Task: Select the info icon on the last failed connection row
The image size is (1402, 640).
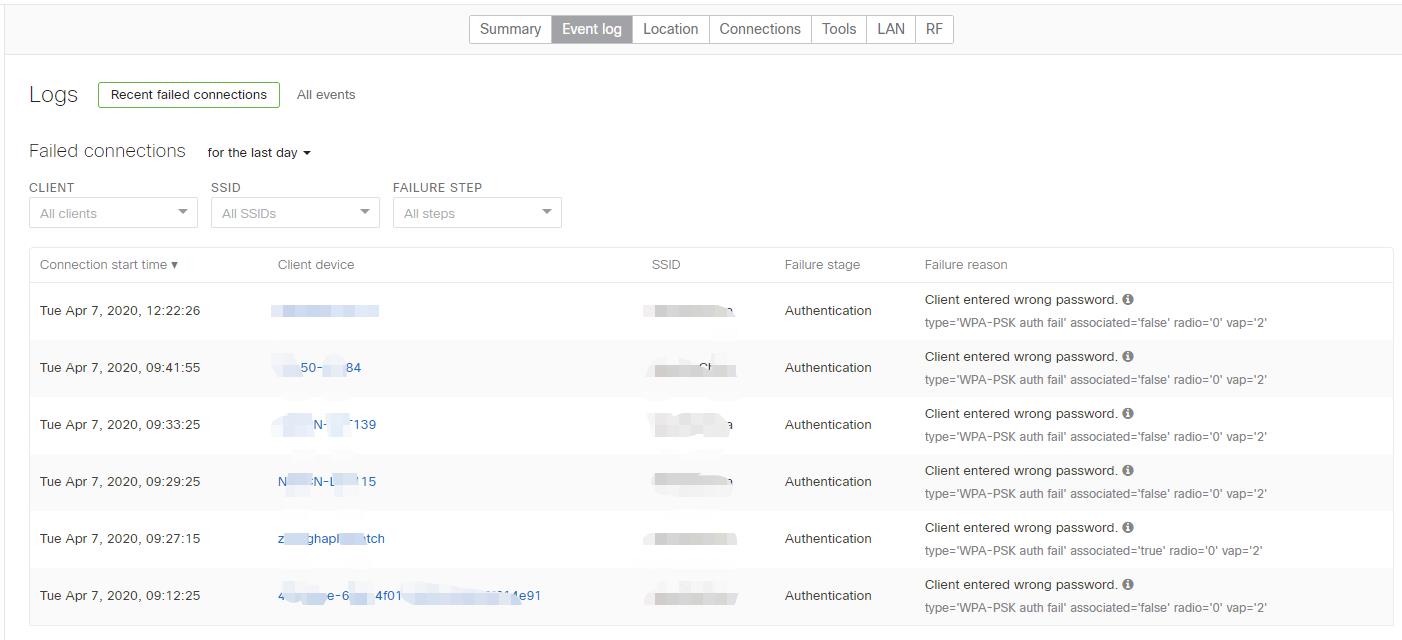Action: pos(1127,584)
